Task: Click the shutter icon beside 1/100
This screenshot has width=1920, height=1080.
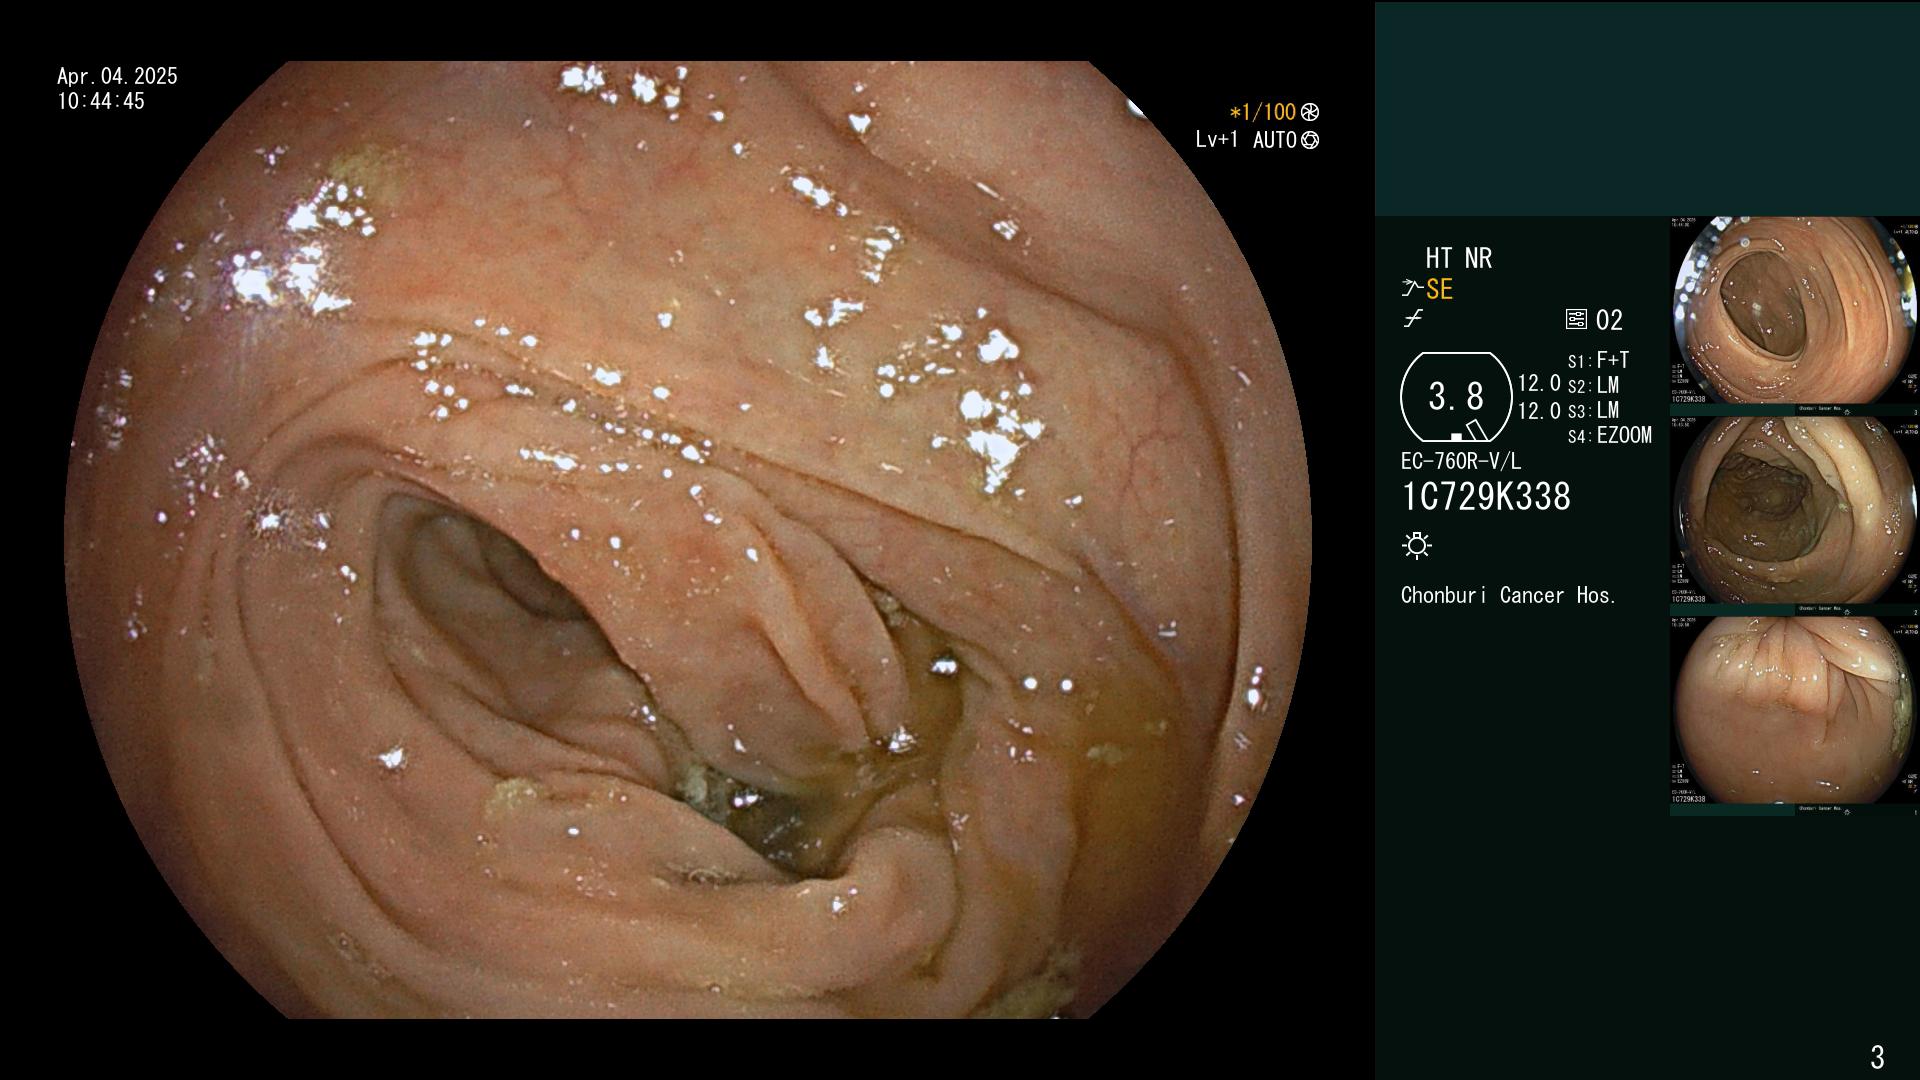Action: point(1309,113)
